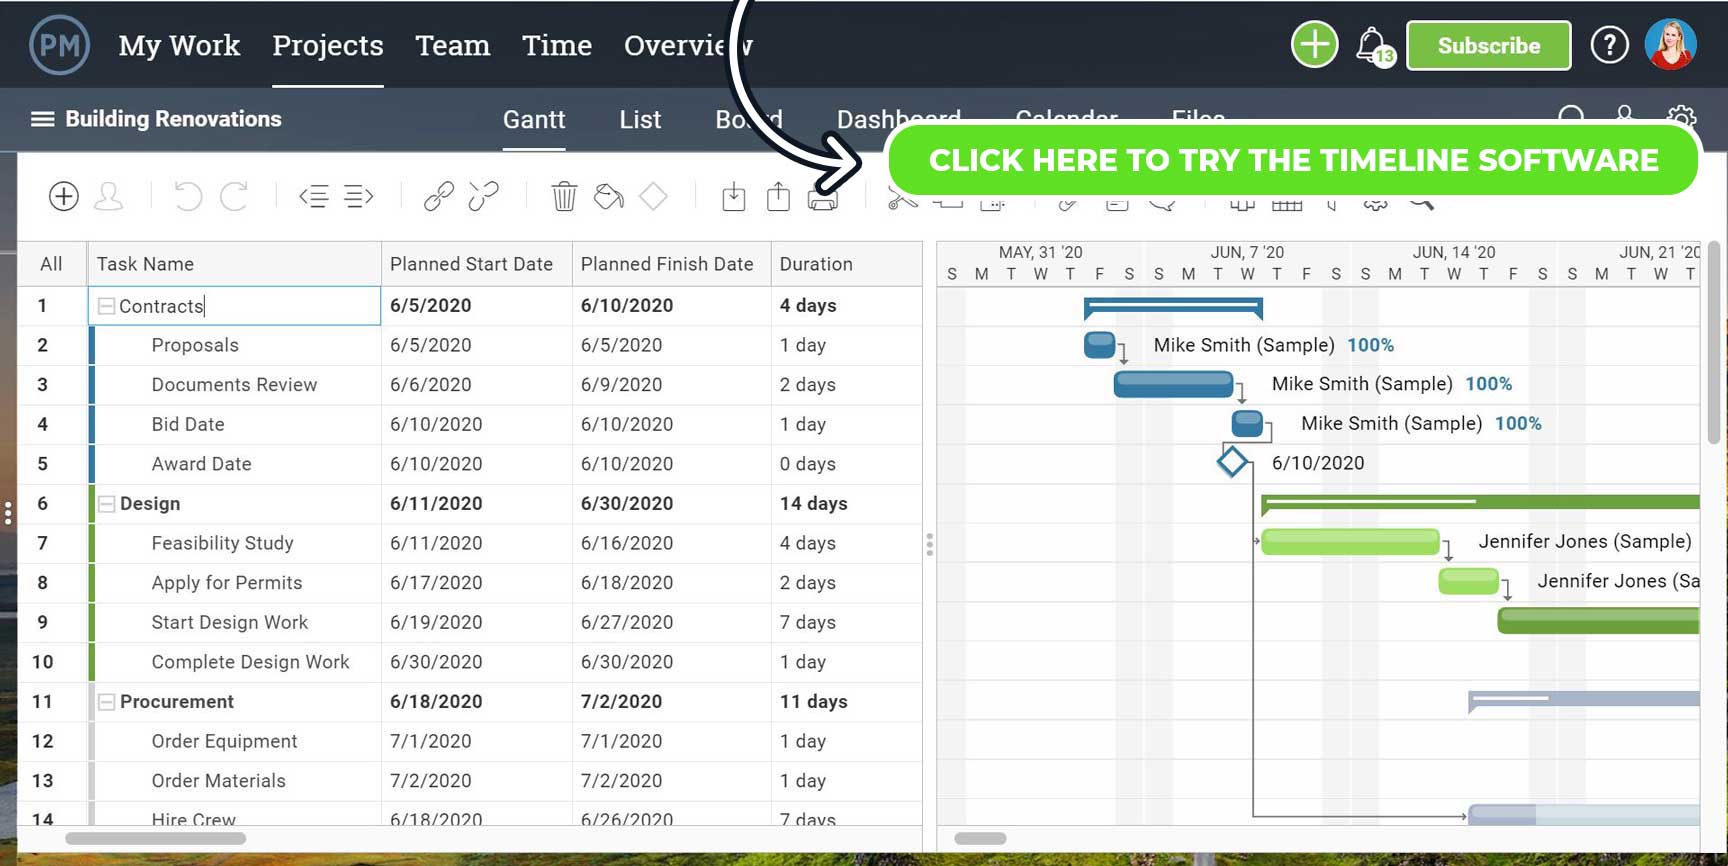Click the Planned Finish Date column header
1728x866 pixels.
(x=671, y=264)
